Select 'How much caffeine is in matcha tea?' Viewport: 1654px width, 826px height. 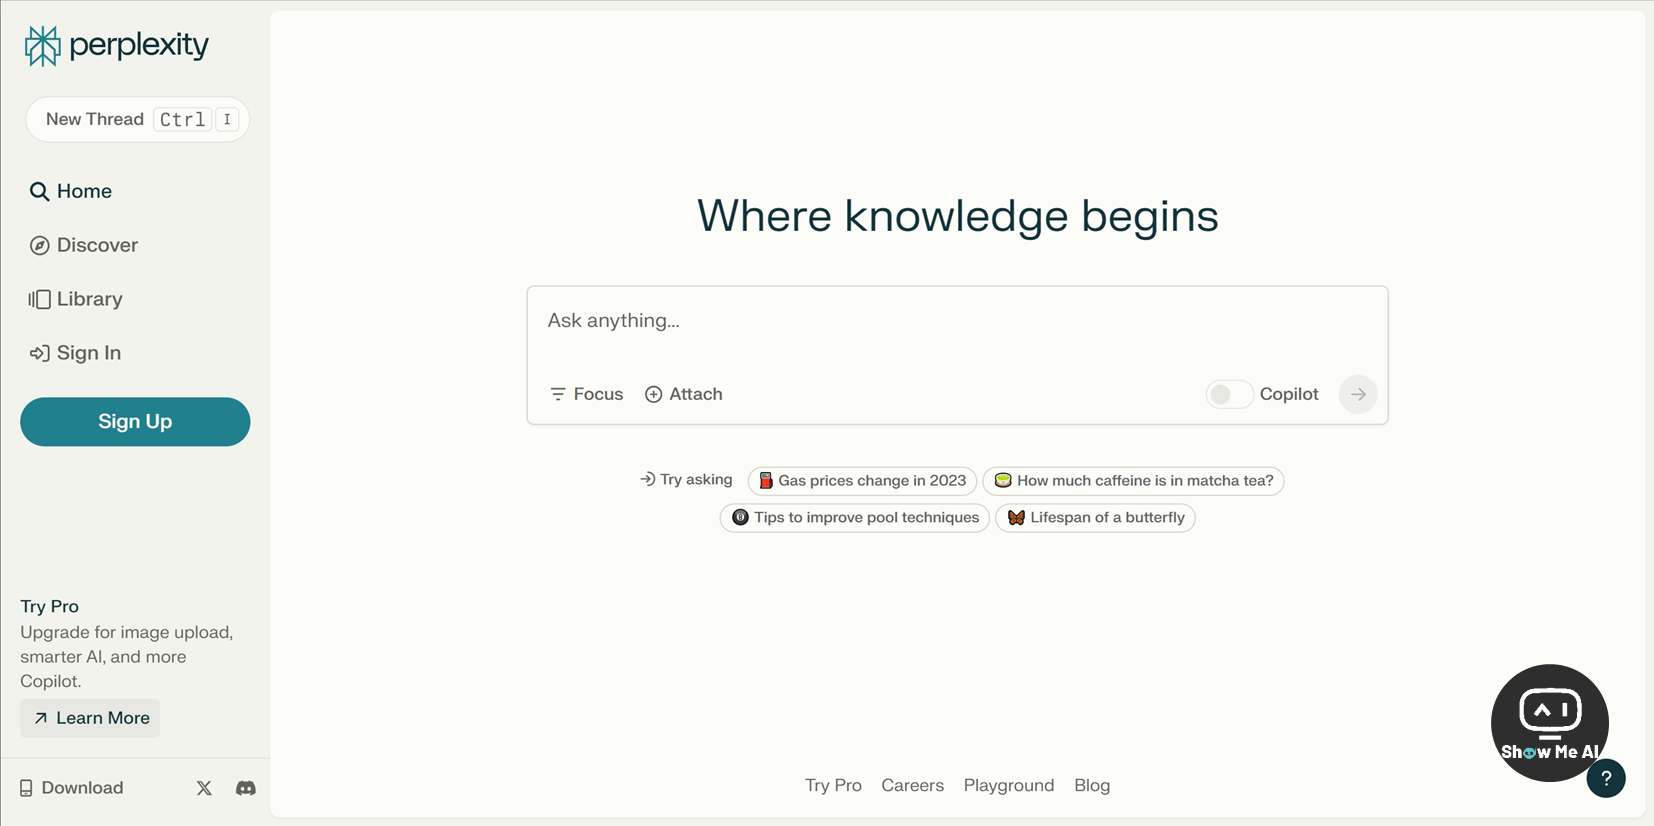click(x=1133, y=481)
